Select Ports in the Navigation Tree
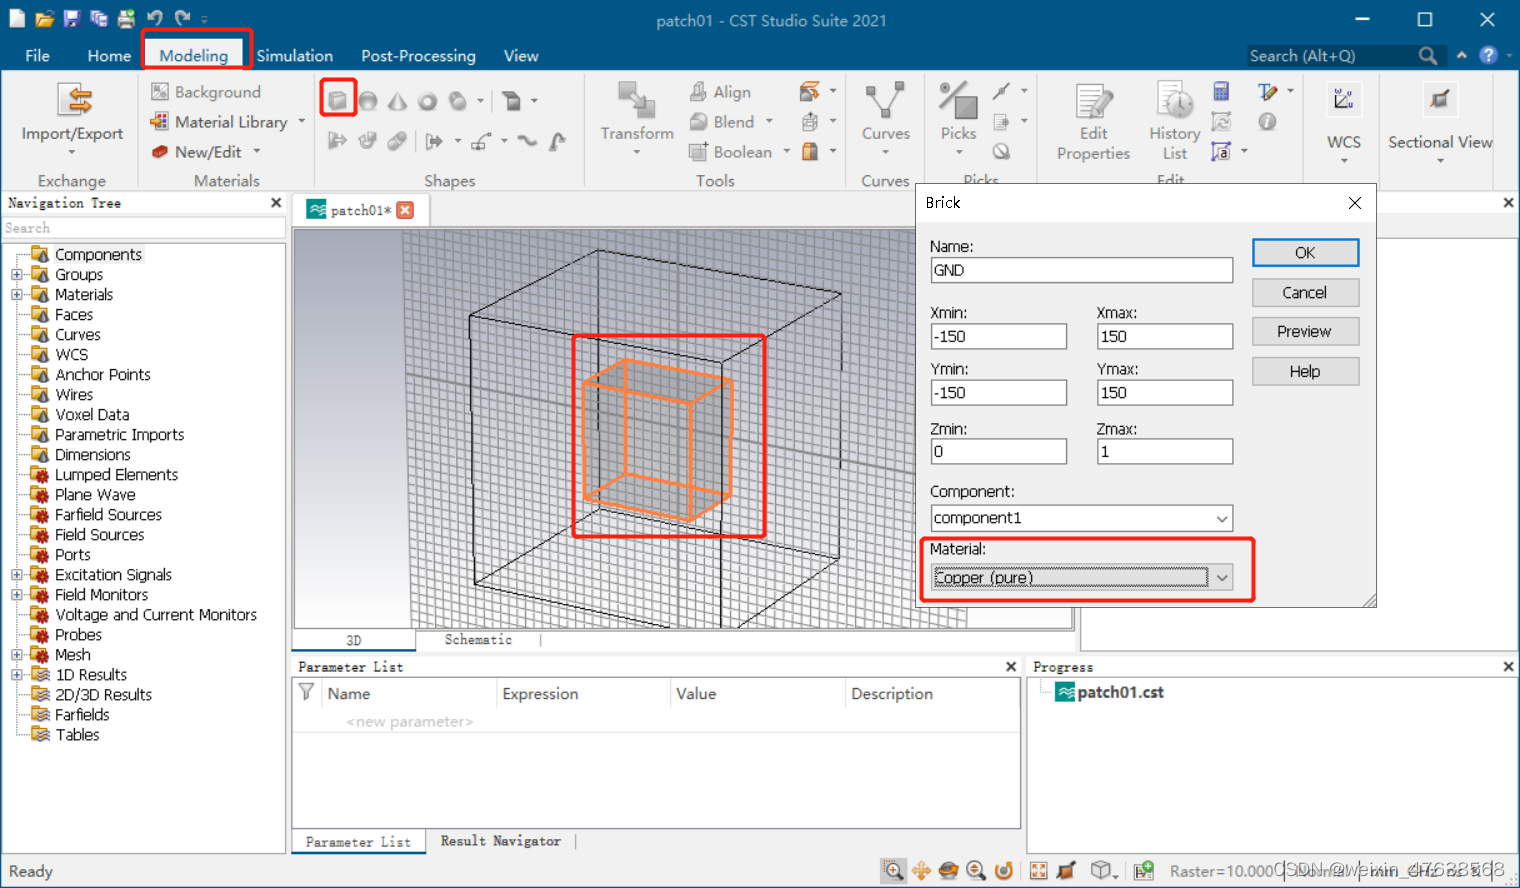Screen dimensions: 1520x888 [72, 555]
